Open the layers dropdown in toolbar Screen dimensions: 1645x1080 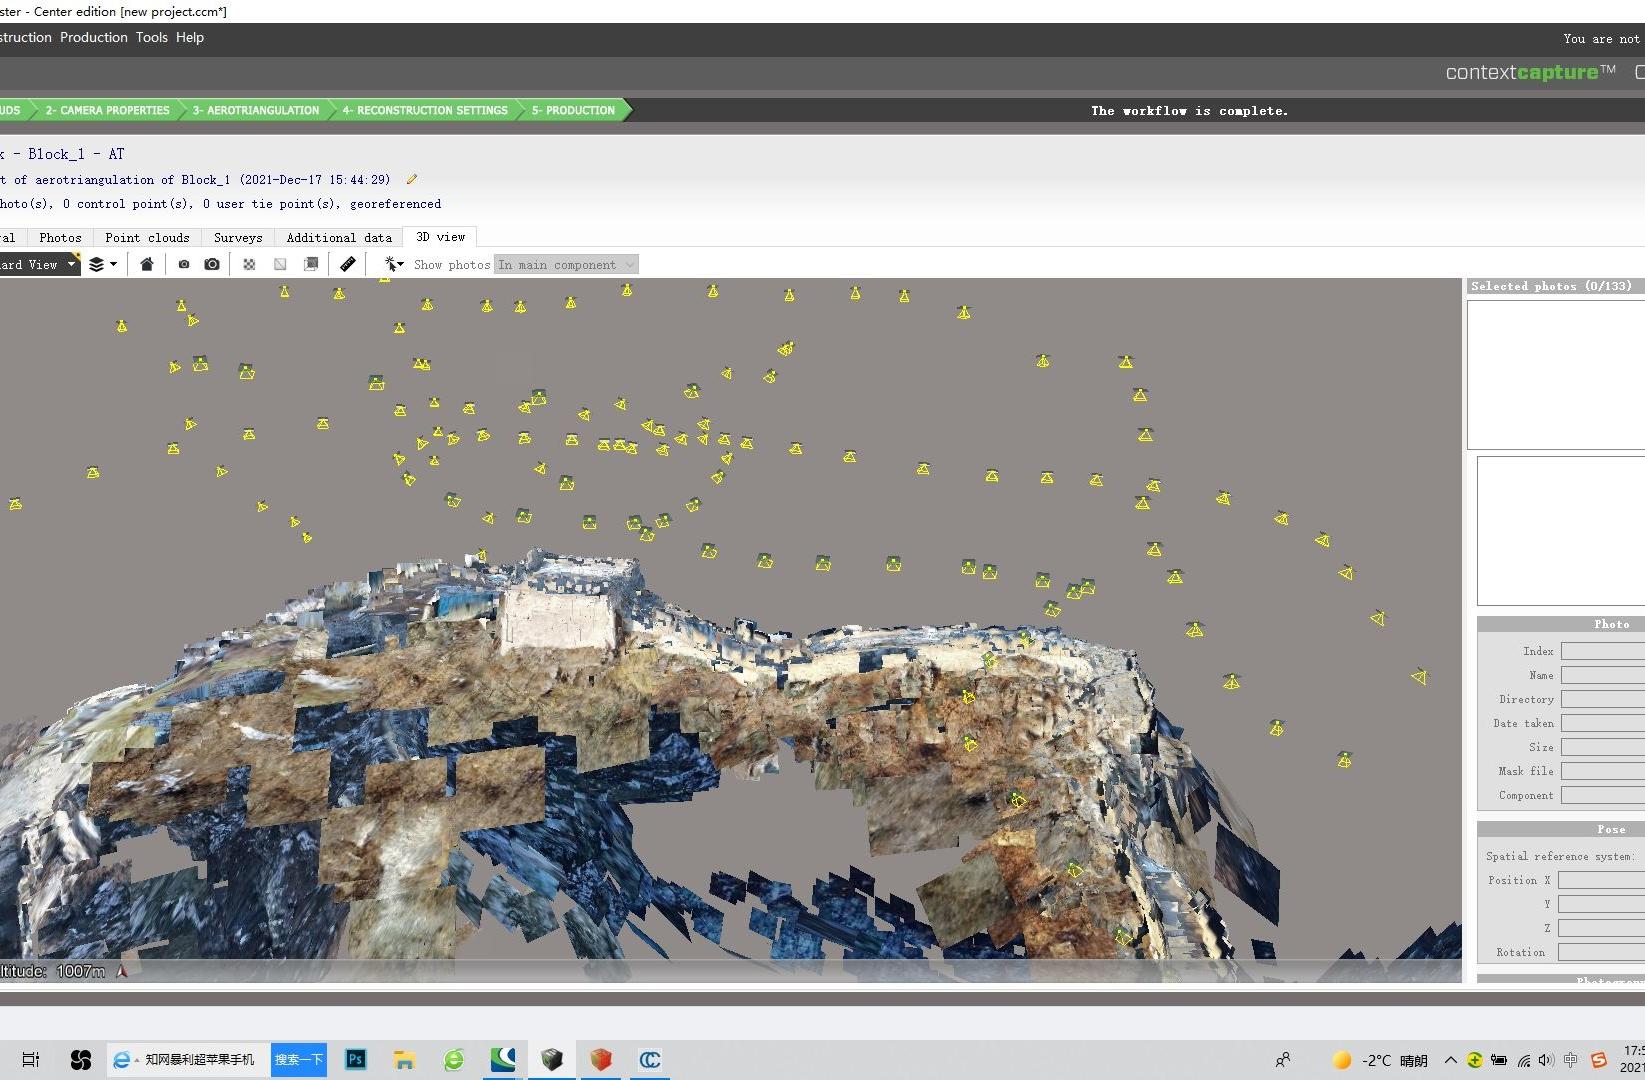[103, 264]
